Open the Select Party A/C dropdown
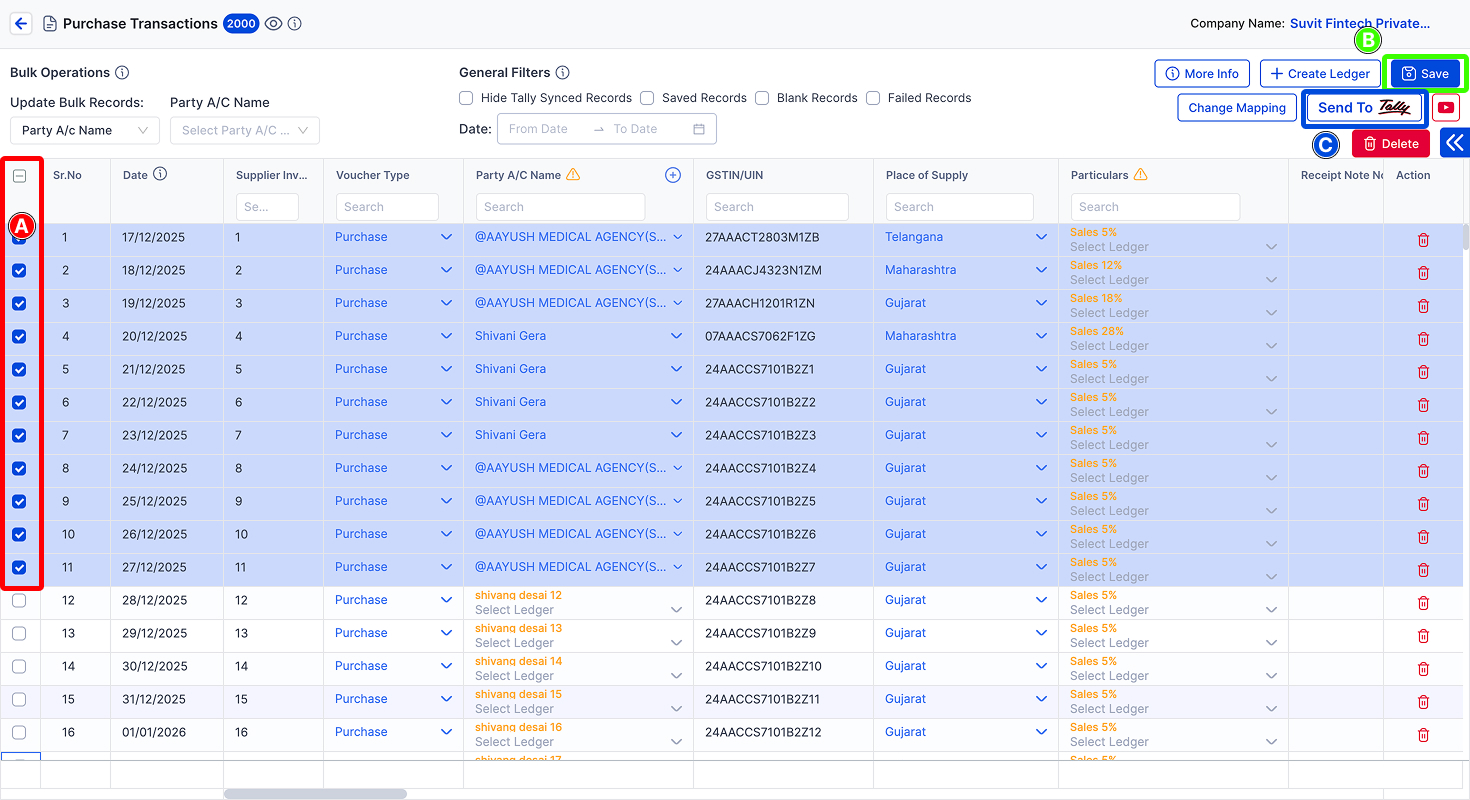The width and height of the screenshot is (1470, 800). (245, 130)
